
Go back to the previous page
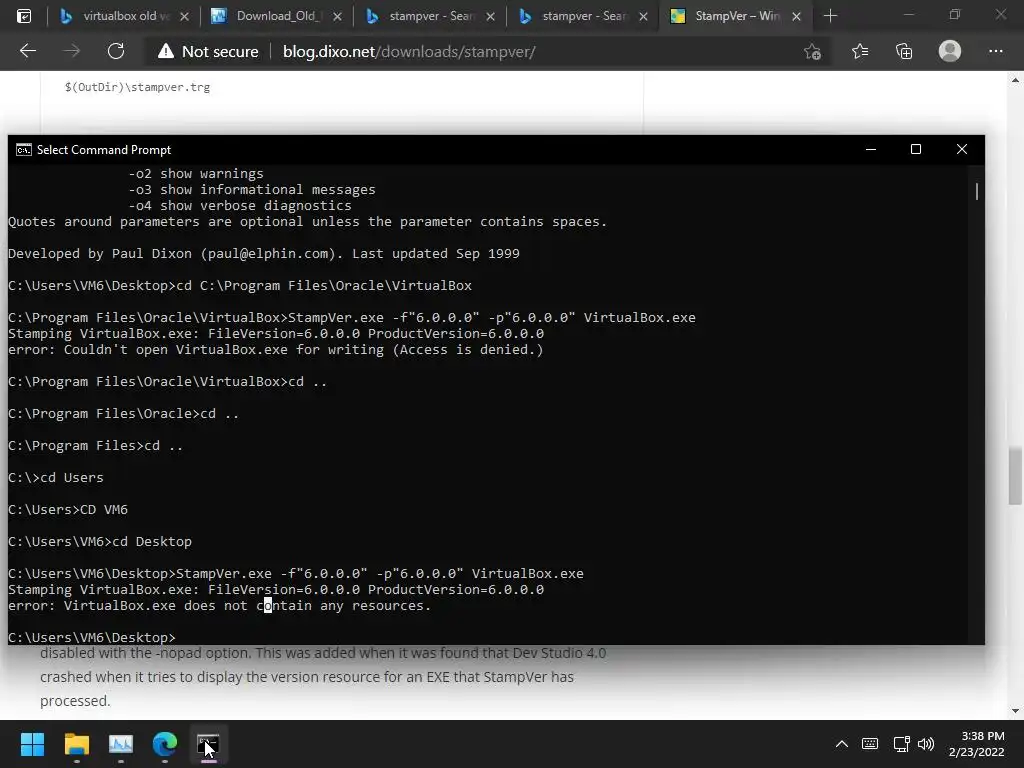coord(28,51)
